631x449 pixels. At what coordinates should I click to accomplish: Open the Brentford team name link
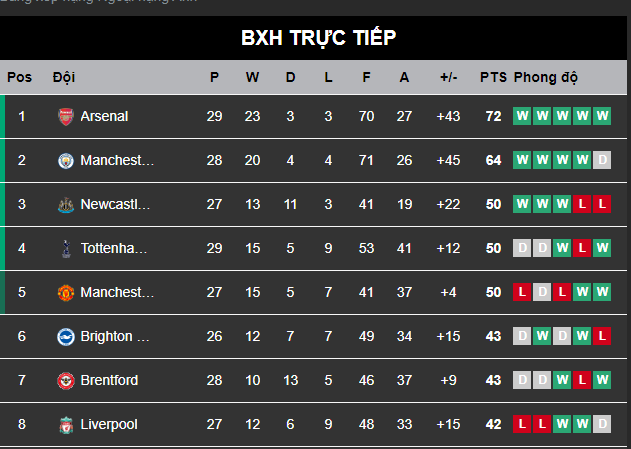click(109, 380)
